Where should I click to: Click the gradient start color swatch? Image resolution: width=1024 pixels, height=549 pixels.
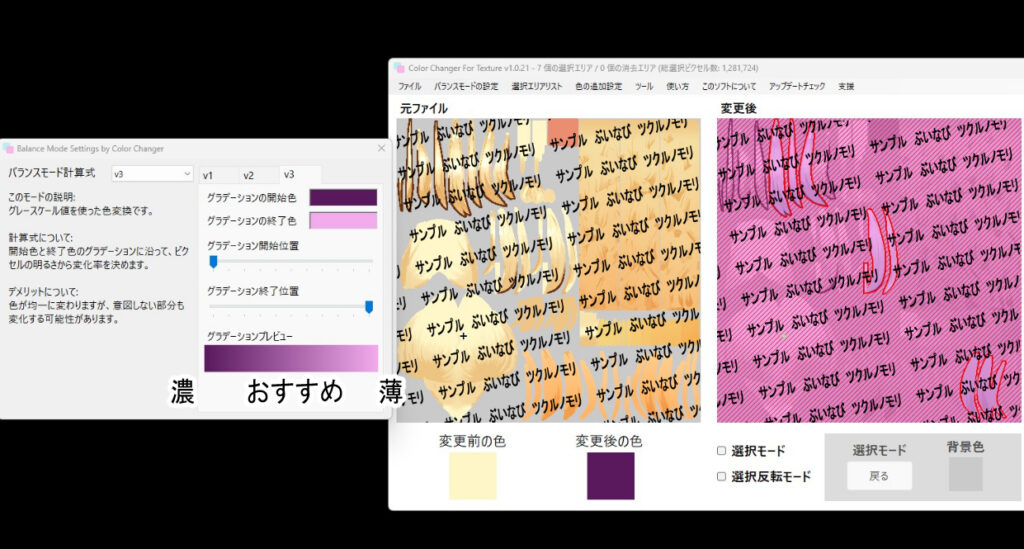pos(343,198)
